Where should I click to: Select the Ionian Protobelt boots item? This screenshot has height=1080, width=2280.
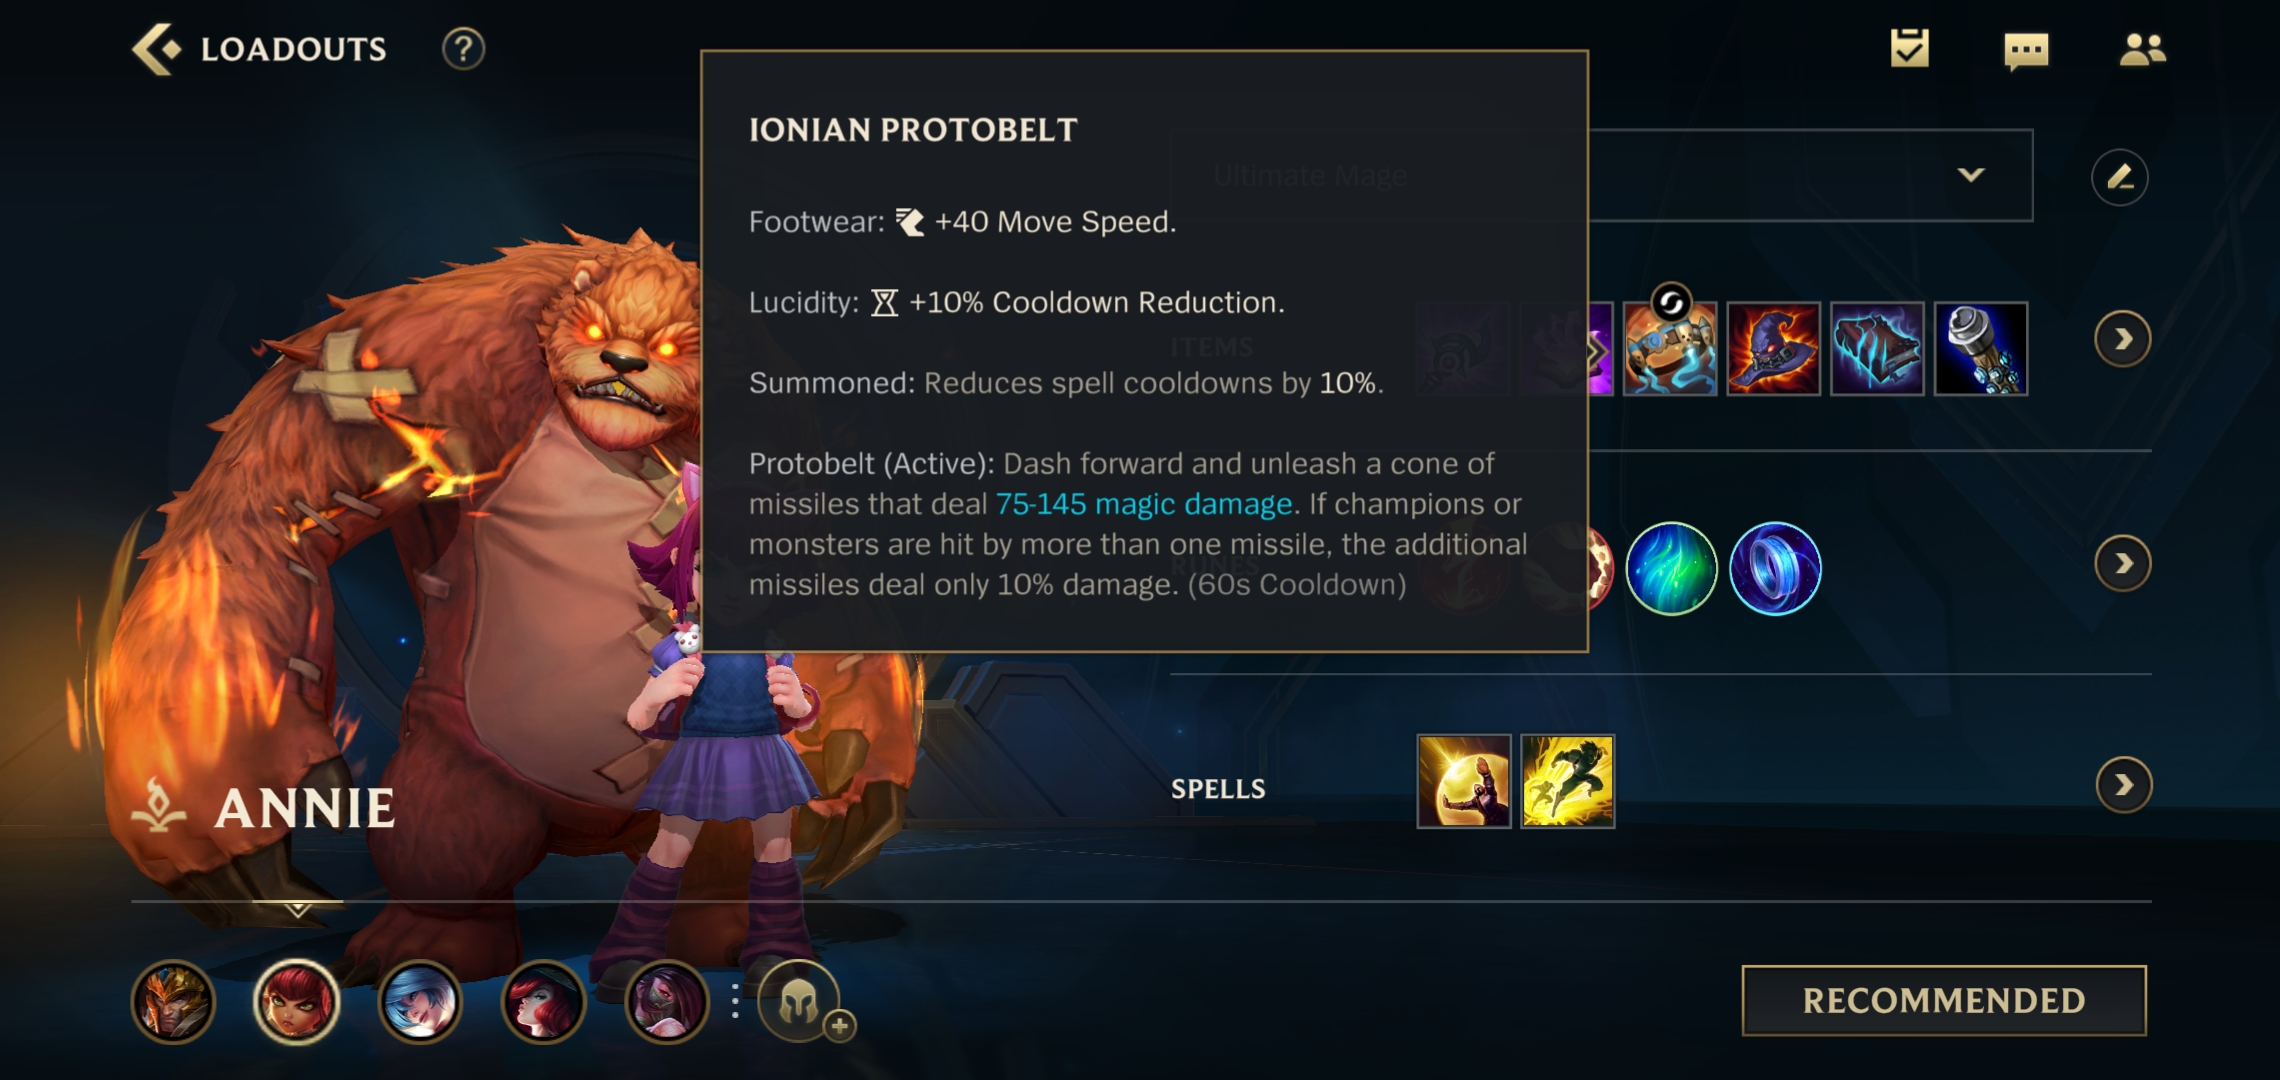[1670, 348]
